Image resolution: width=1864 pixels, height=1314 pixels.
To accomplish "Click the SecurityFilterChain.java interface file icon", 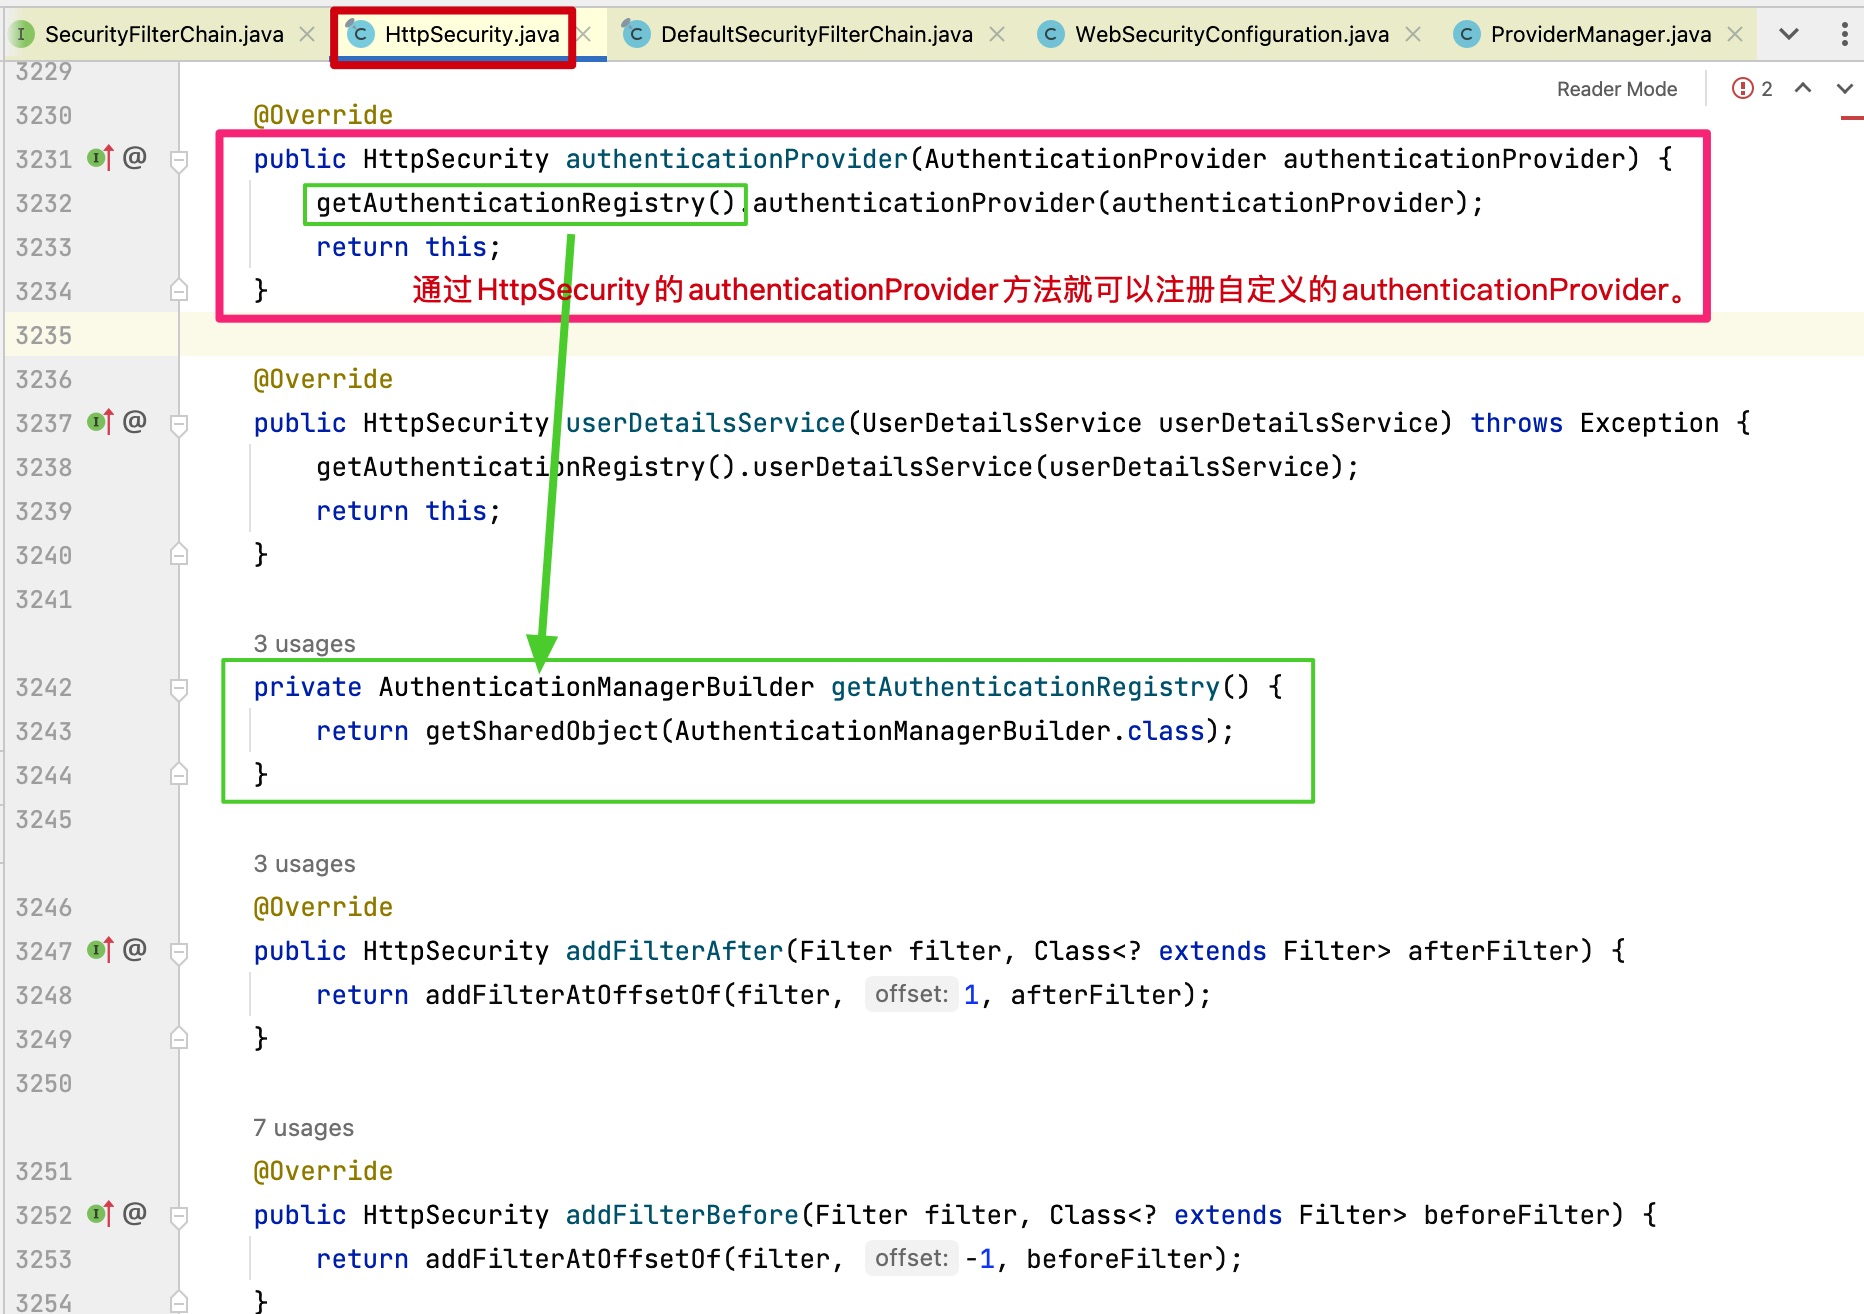I will [x=21, y=34].
